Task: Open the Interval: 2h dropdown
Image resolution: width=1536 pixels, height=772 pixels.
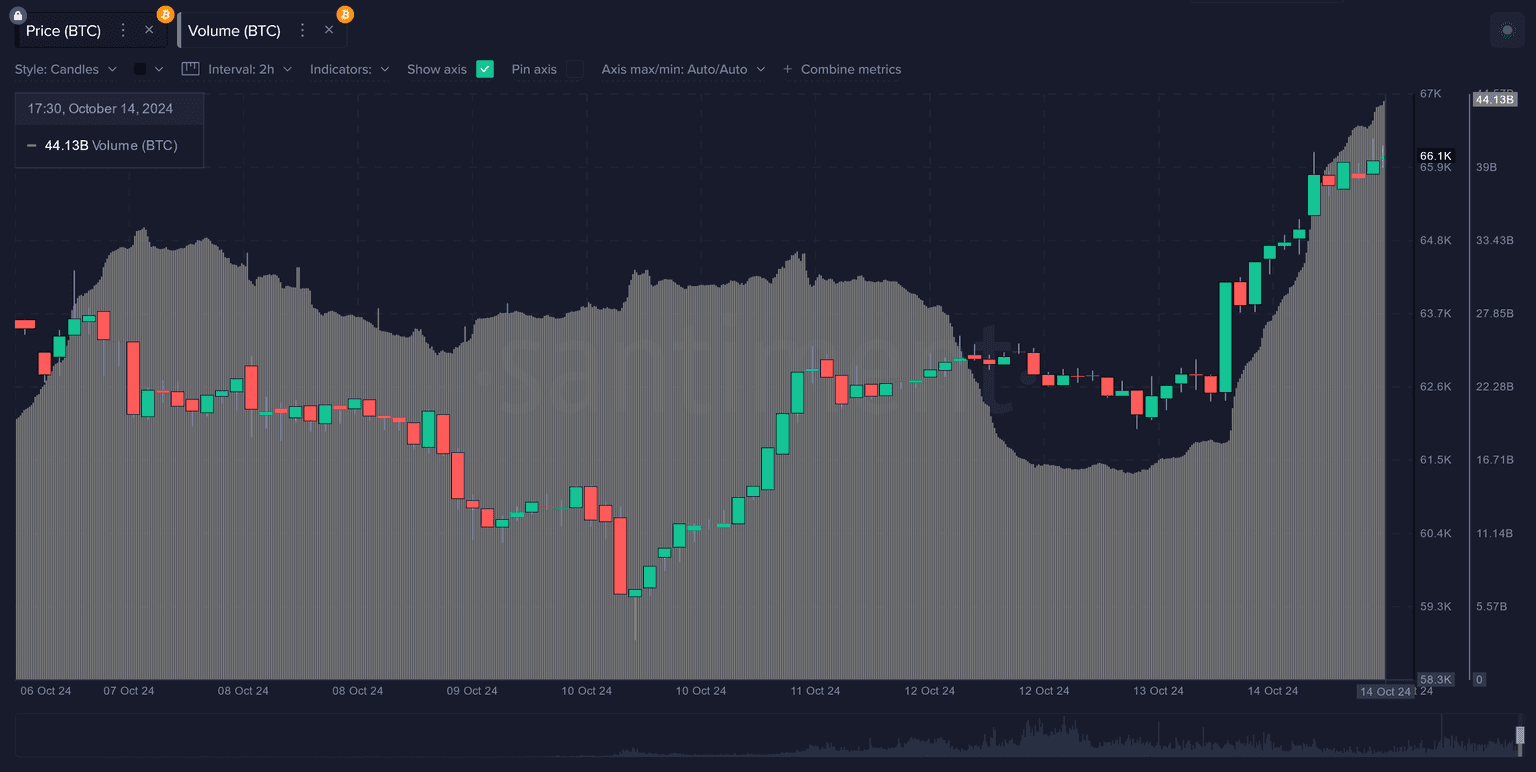Action: click(x=250, y=69)
